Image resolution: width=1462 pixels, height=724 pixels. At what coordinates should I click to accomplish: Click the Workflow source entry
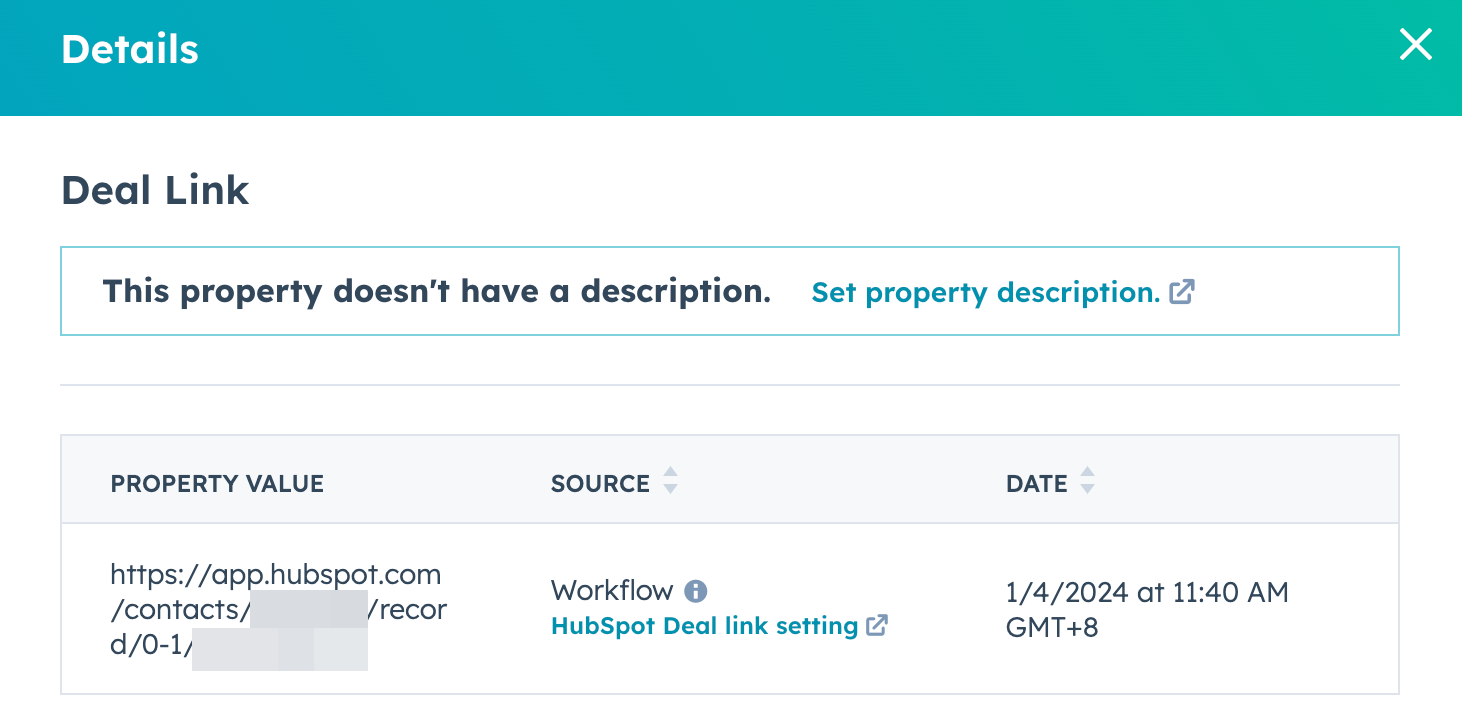[x=613, y=590]
